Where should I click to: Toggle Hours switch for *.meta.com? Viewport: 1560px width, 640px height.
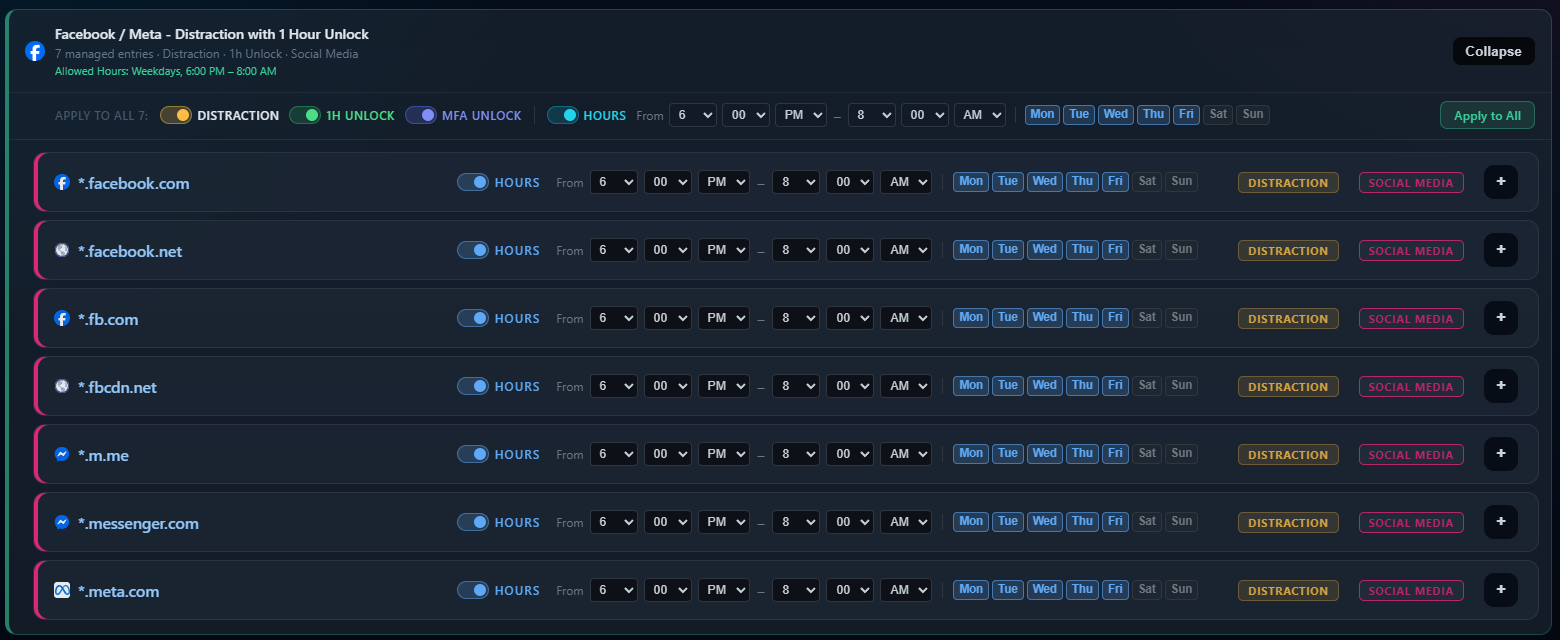coord(473,590)
